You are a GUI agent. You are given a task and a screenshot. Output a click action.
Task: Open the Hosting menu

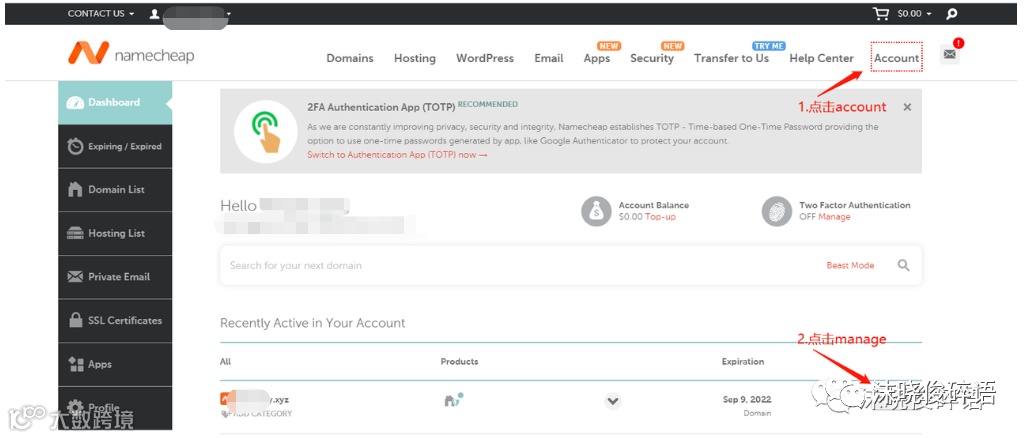click(x=414, y=58)
